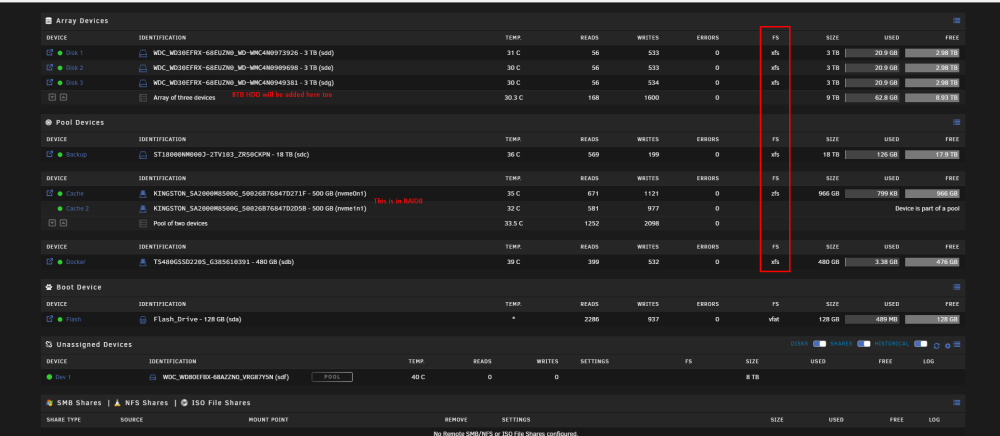Image resolution: width=1000 pixels, height=436 pixels.
Task: Click Docker free space bar 476 GB
Action: pyautogui.click(x=932, y=261)
